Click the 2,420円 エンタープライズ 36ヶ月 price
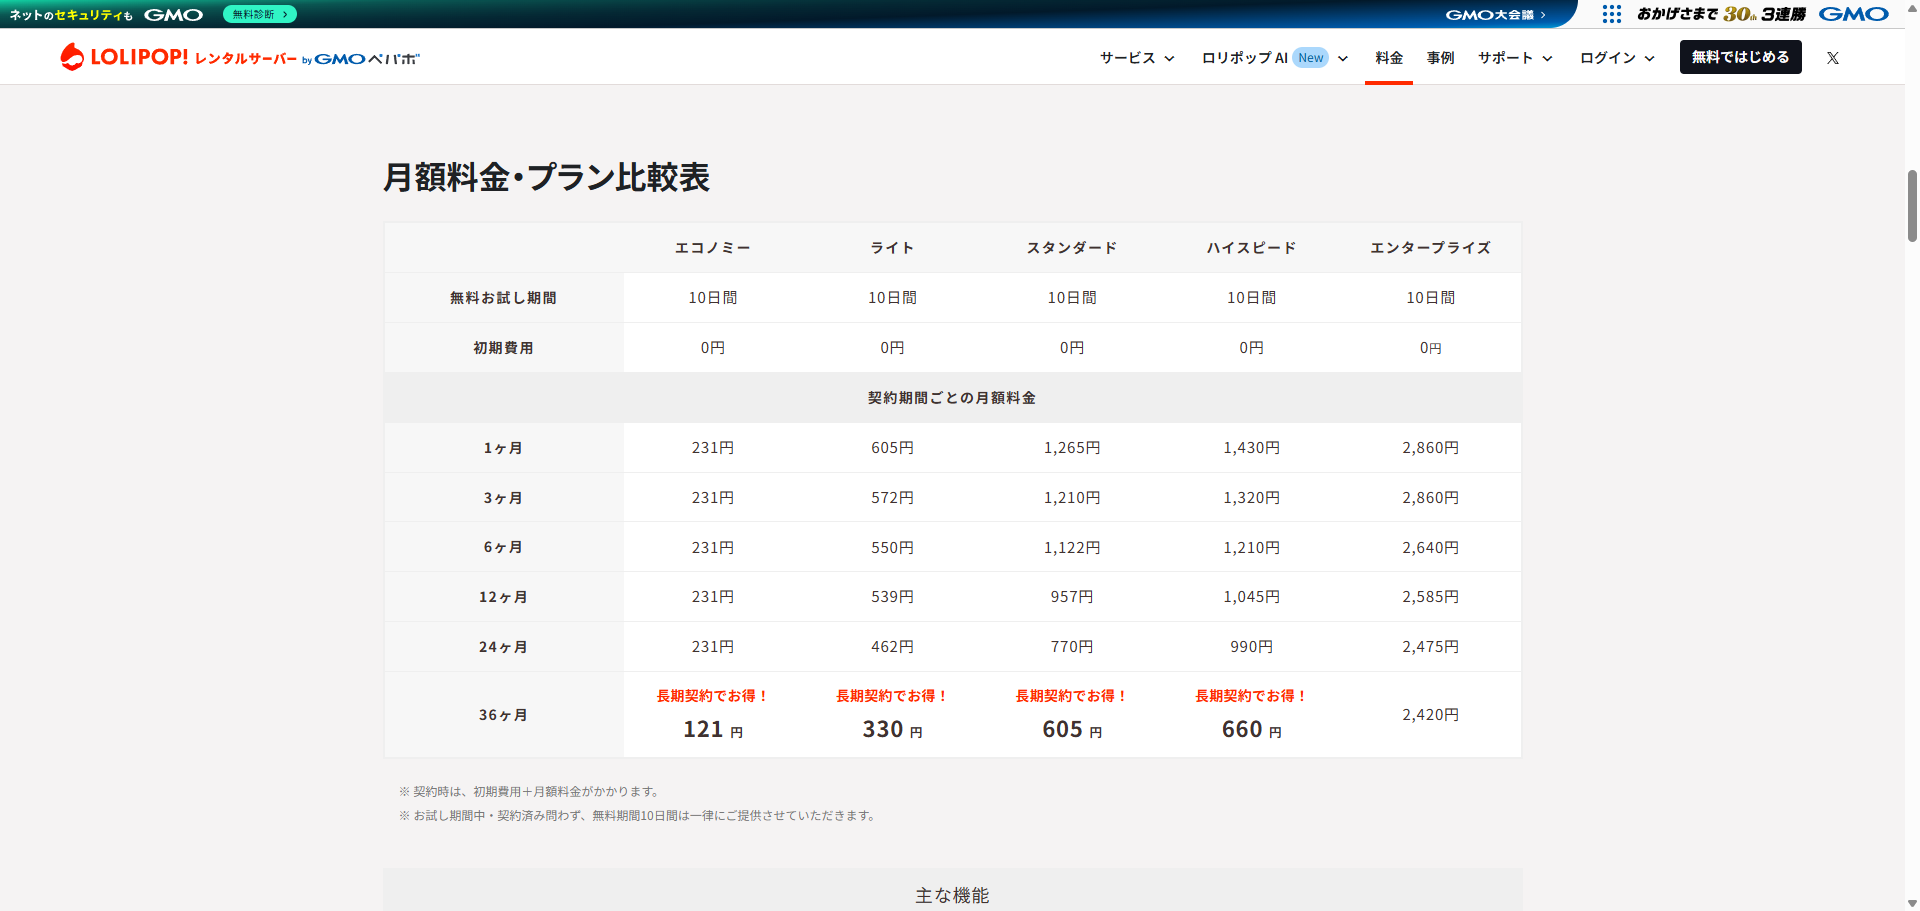 1430,715
